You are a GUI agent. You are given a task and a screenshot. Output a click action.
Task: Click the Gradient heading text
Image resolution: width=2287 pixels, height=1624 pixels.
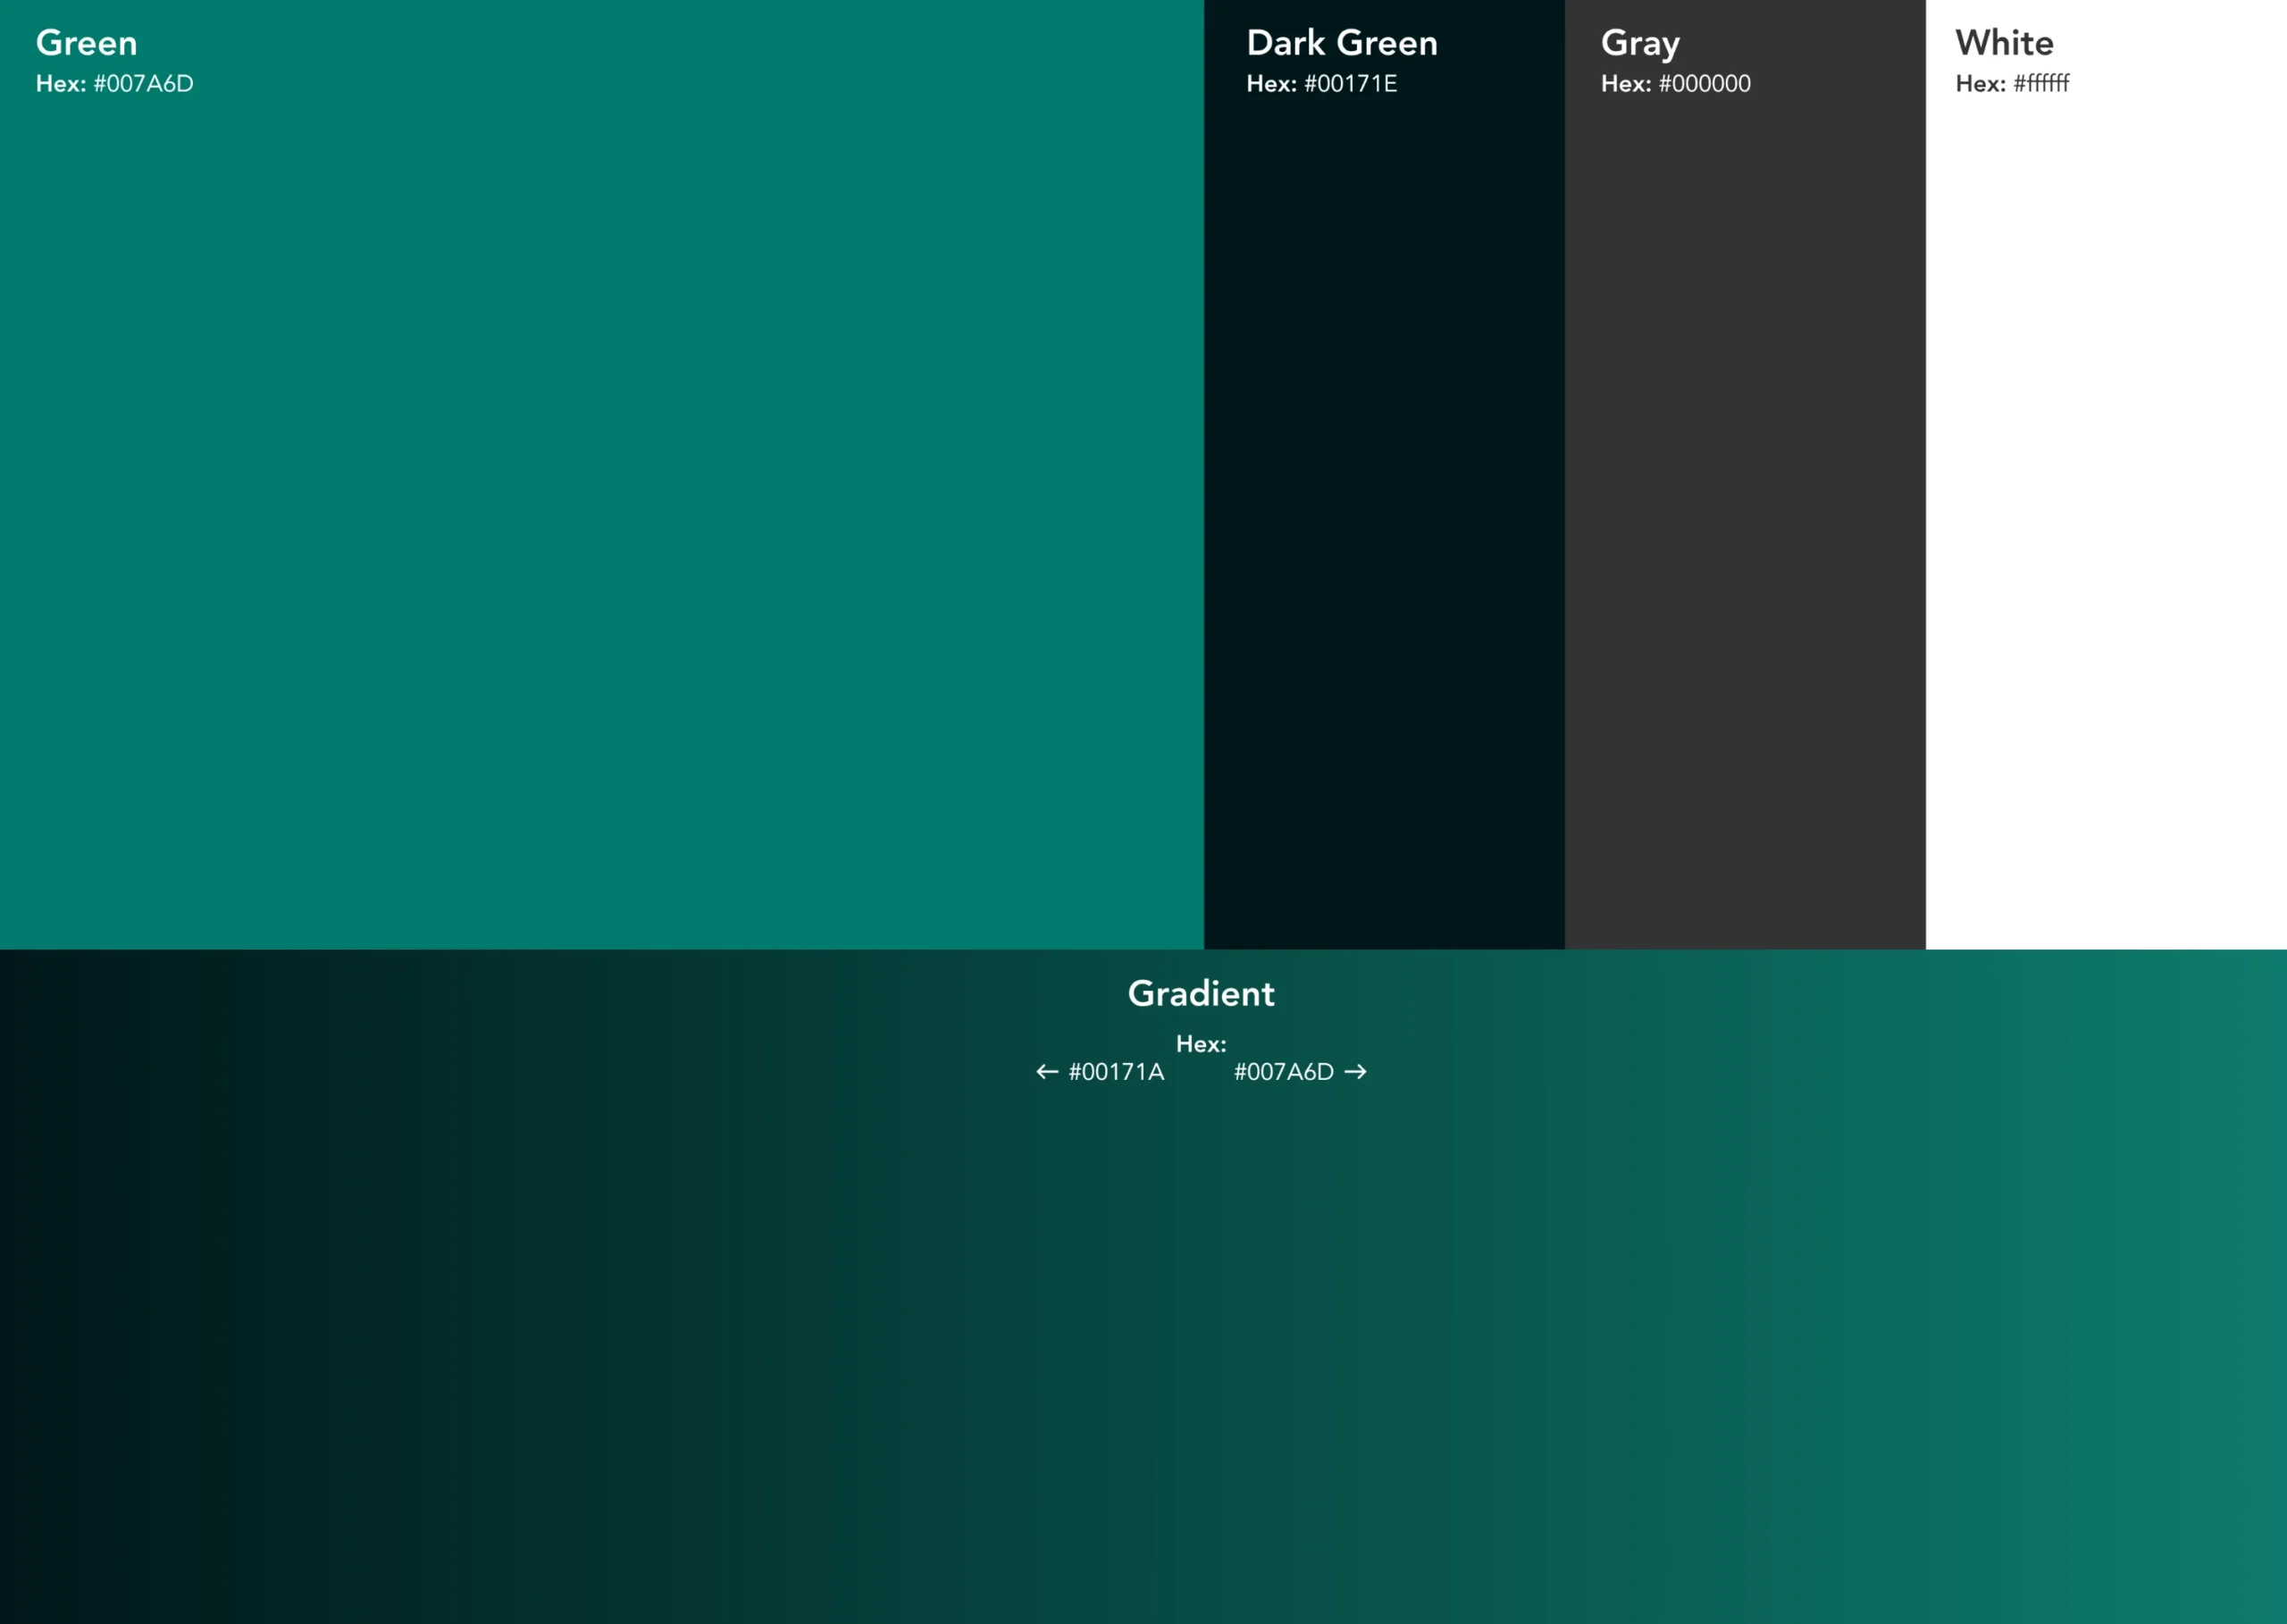(x=1200, y=994)
